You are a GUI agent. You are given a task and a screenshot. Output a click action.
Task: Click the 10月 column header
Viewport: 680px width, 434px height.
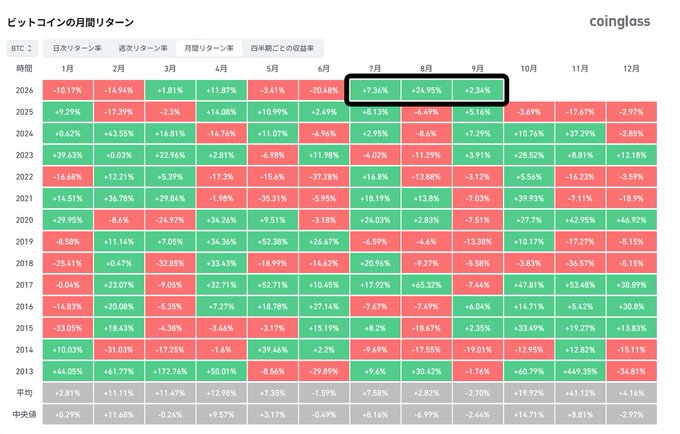pyautogui.click(x=529, y=69)
